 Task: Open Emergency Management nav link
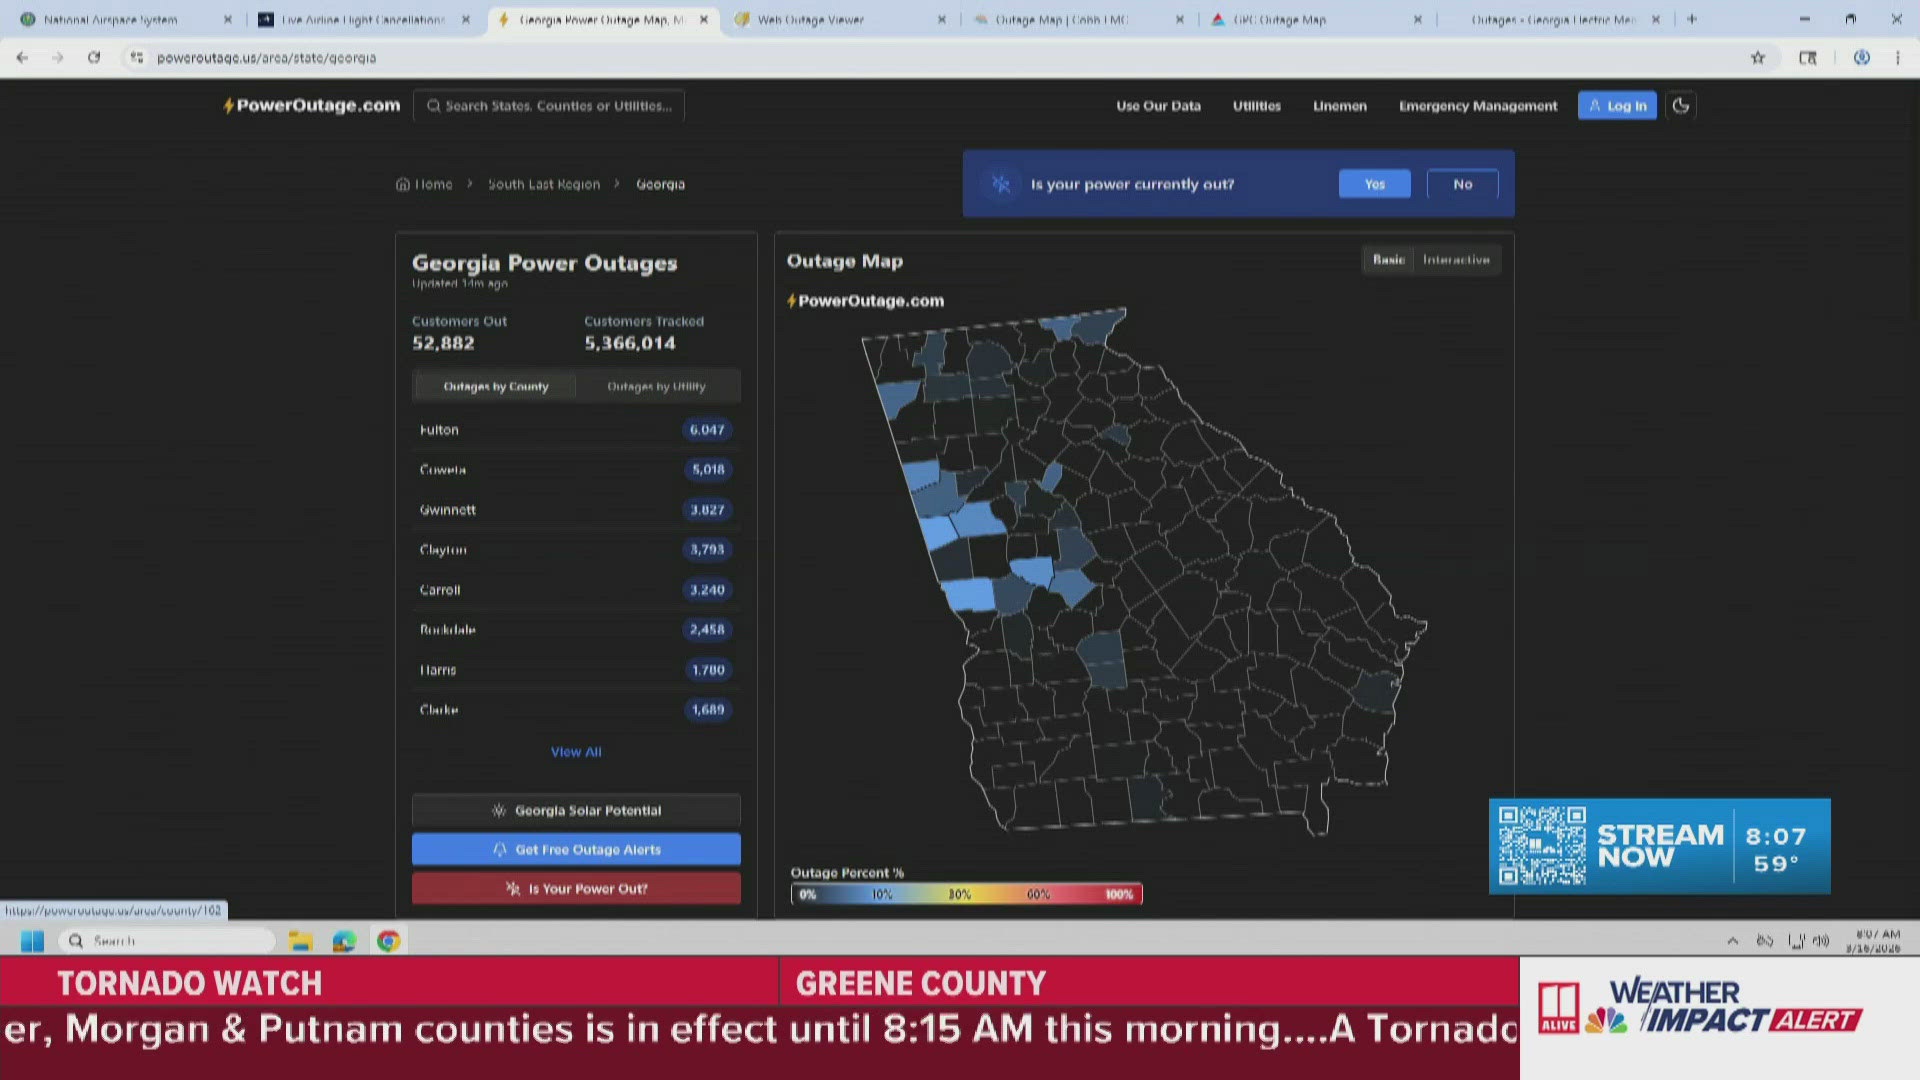tap(1478, 106)
